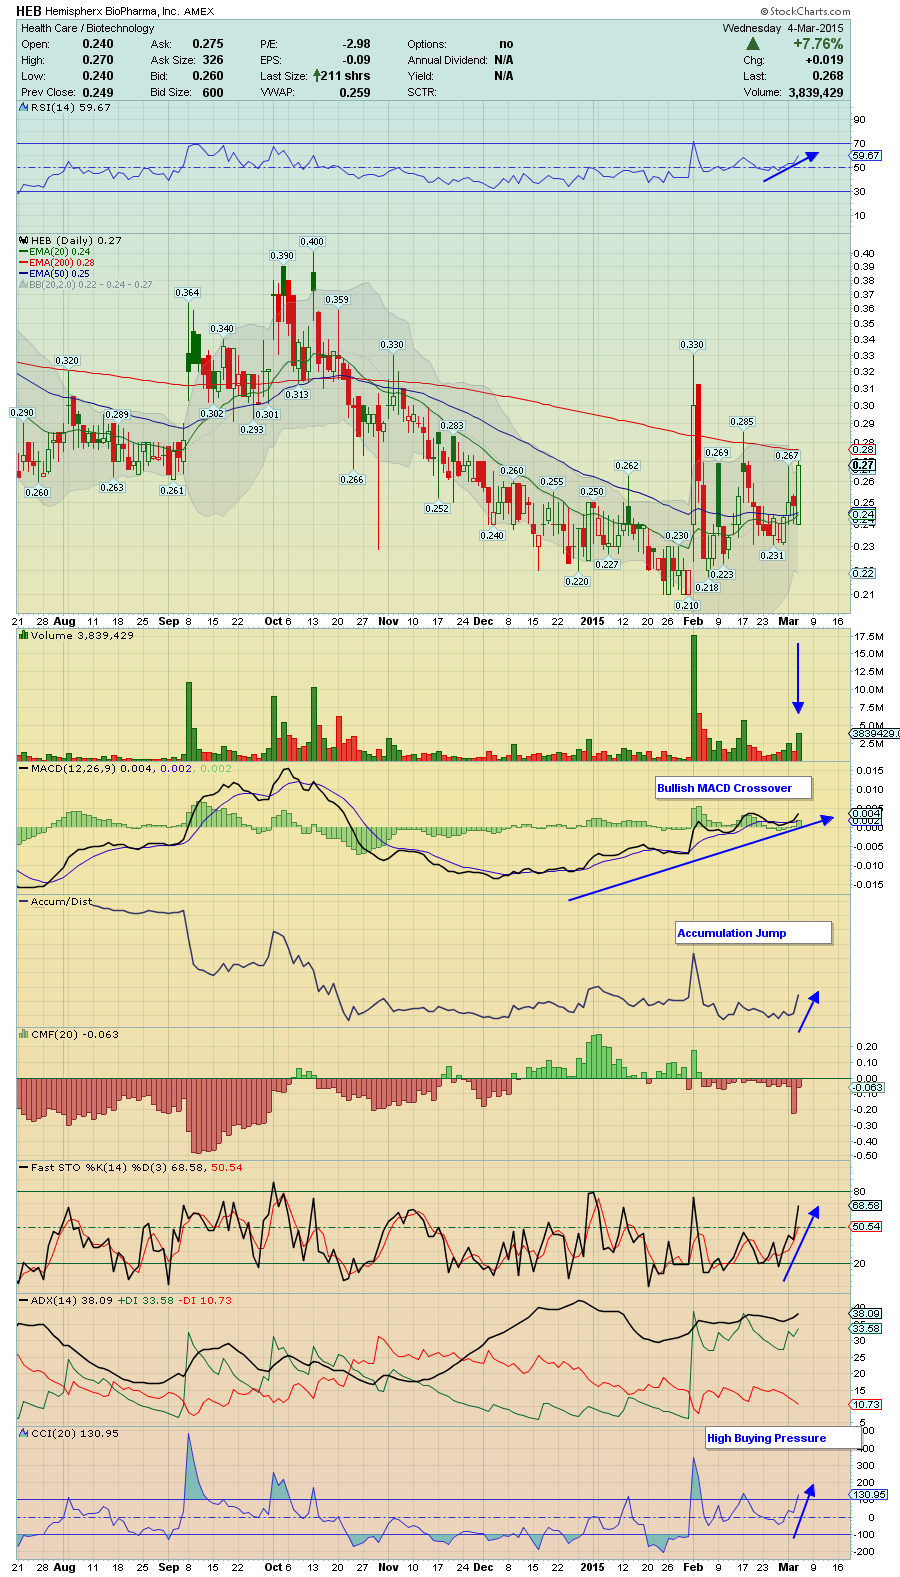The image size is (900, 1577).
Task: Click the SCTR label
Action: tap(422, 92)
